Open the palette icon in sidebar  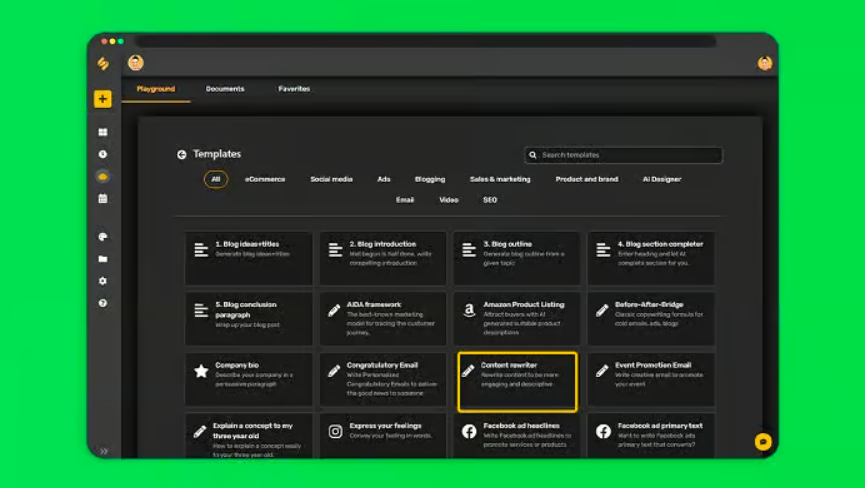coord(102,237)
